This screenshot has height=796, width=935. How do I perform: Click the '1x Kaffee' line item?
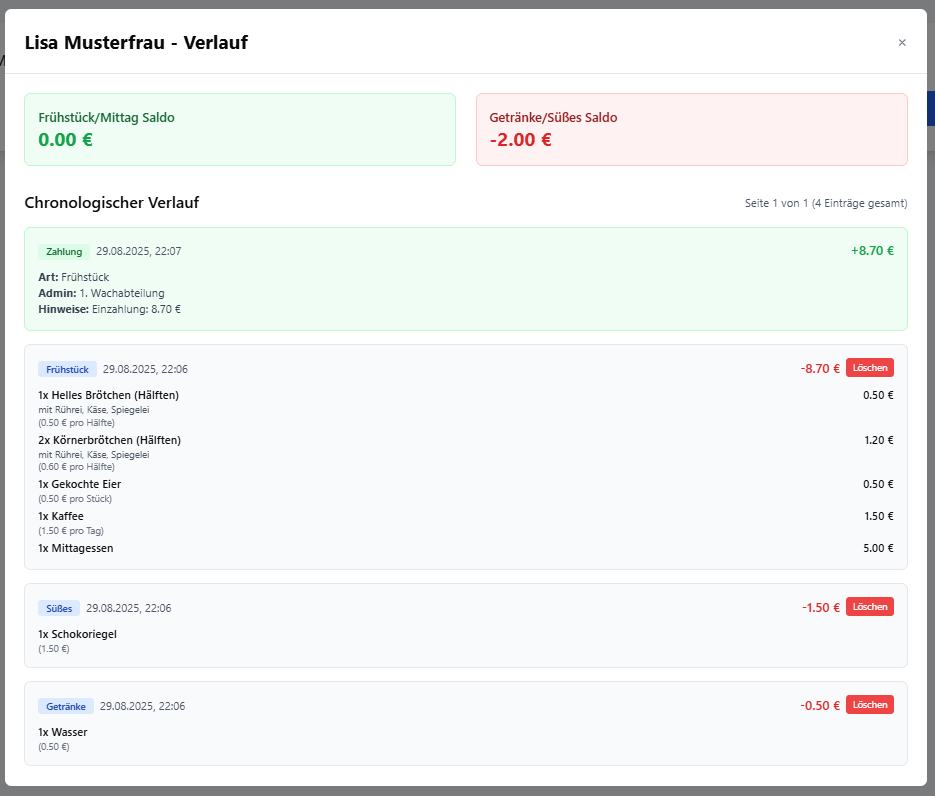(61, 516)
